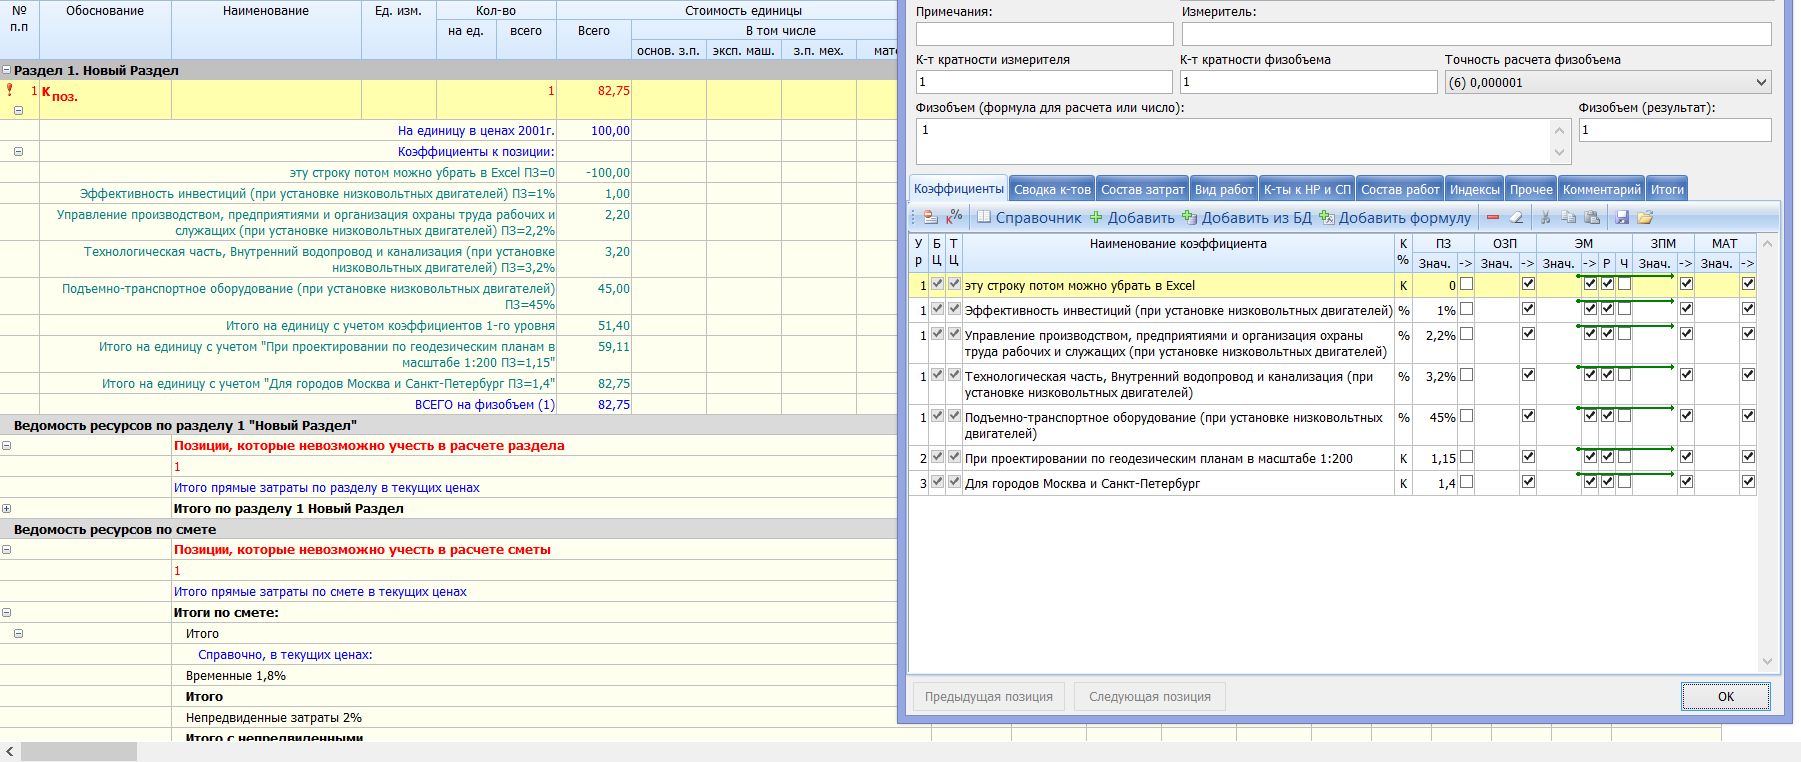This screenshot has width=1801, height=762.
Task: Collapse 'Раздел 1. Новый Раздел' section
Action: (x=7, y=71)
